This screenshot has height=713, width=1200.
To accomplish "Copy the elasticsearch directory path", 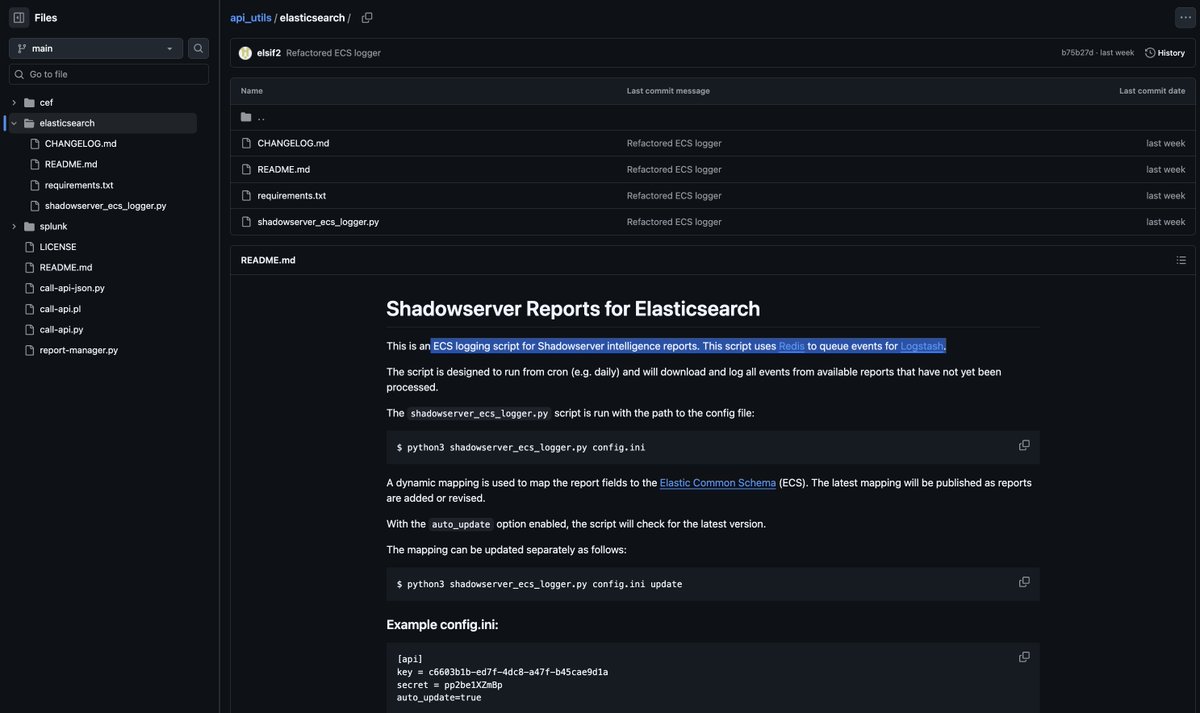I will tap(364, 16).
